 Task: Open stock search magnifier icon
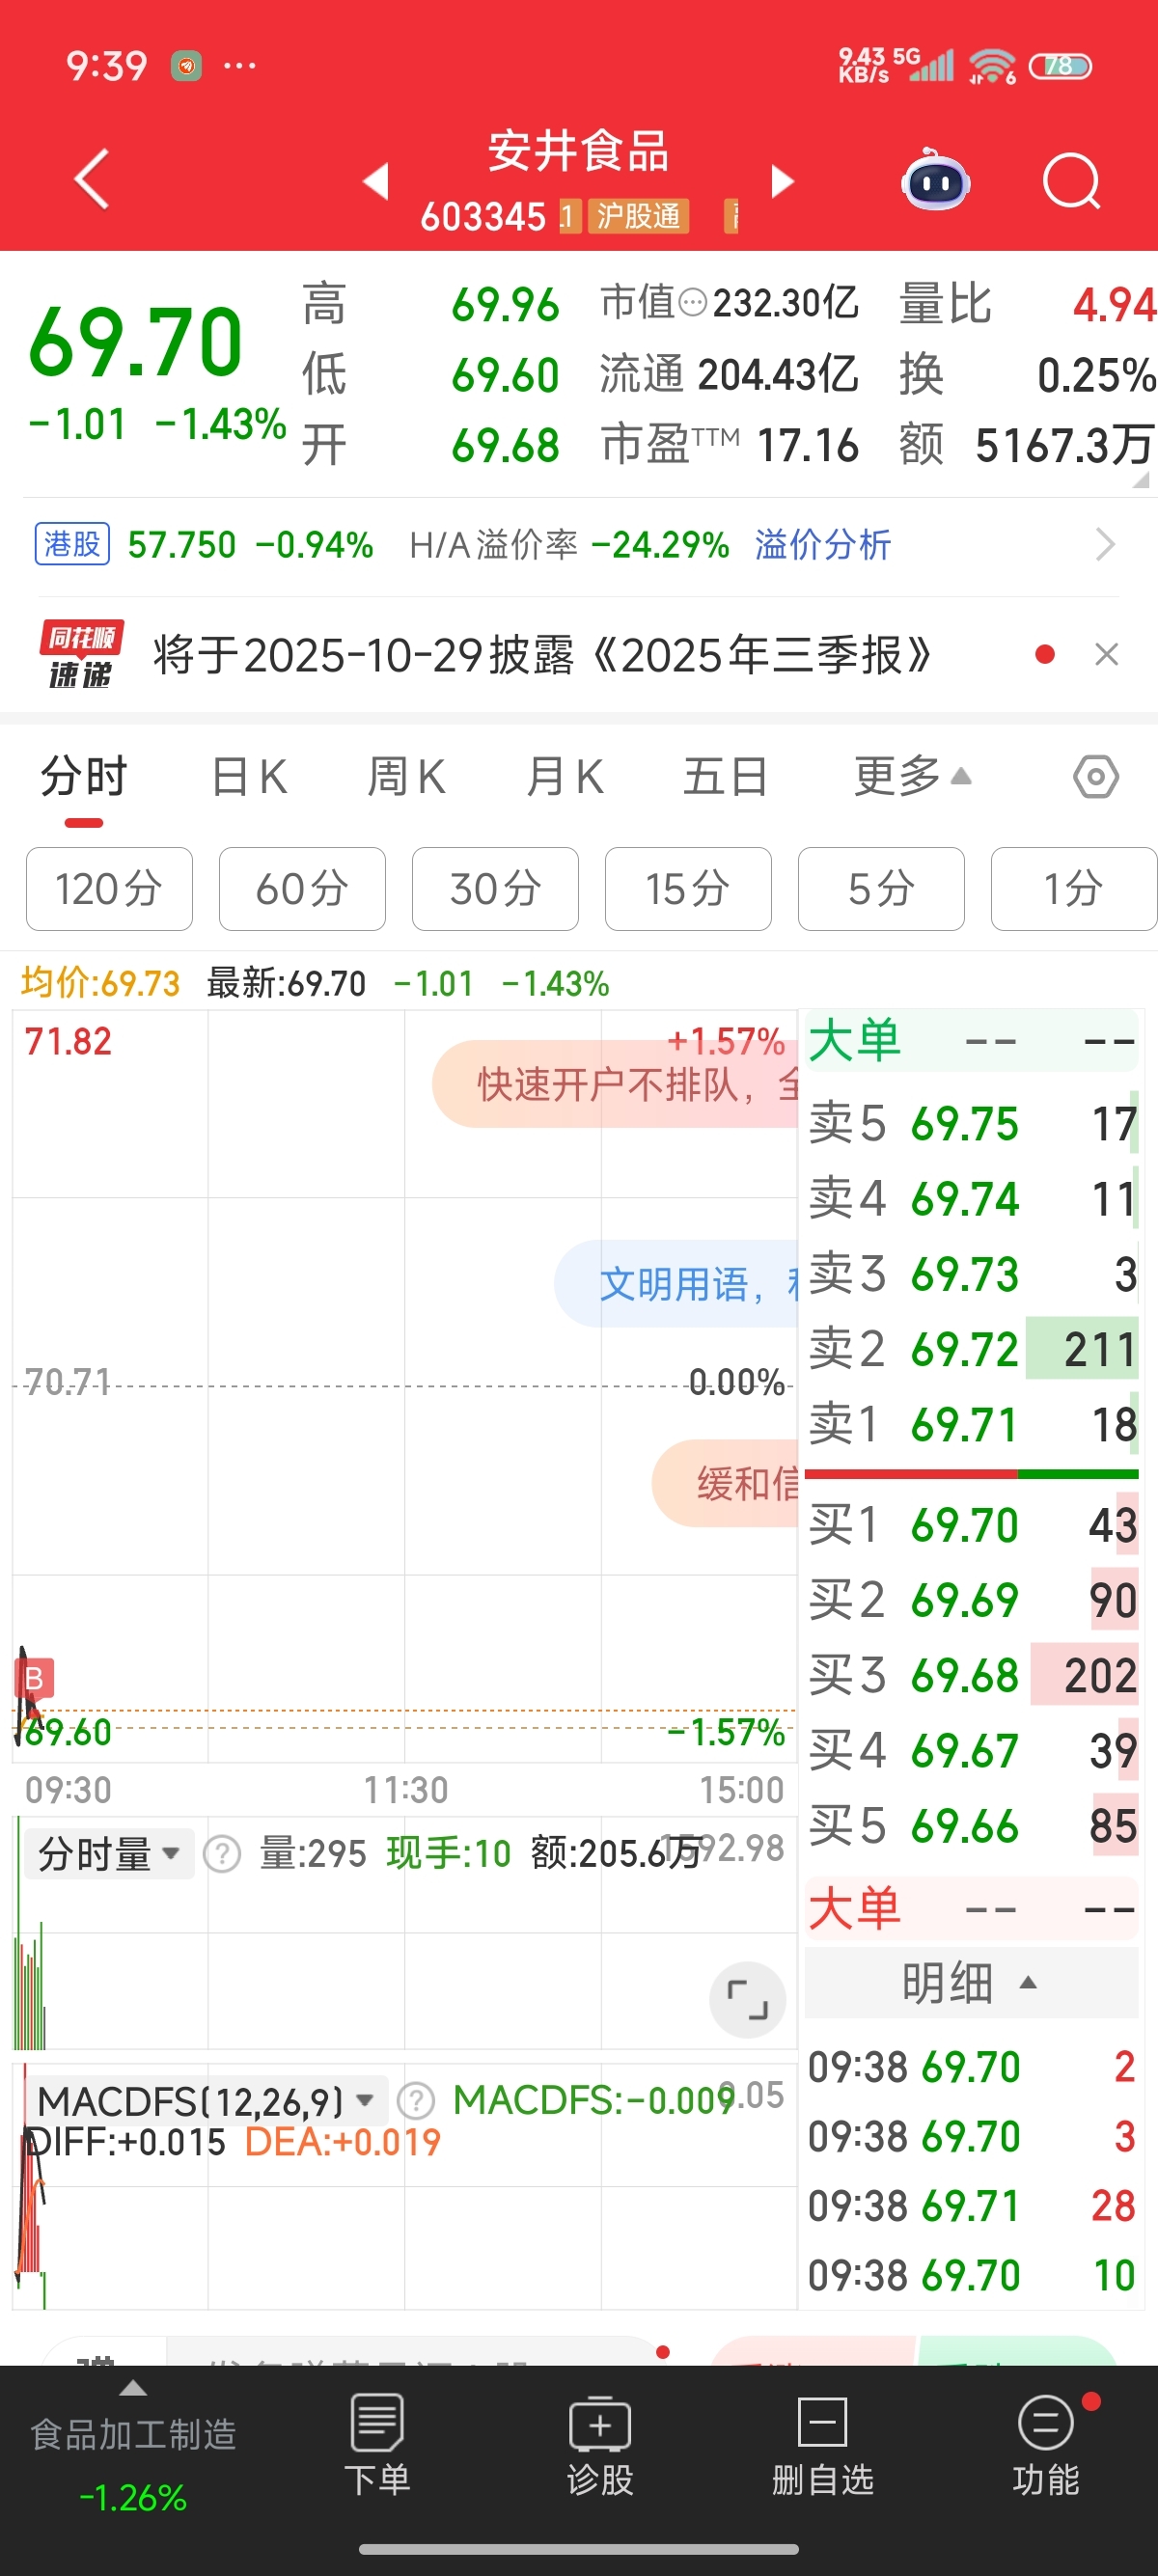tap(1071, 181)
